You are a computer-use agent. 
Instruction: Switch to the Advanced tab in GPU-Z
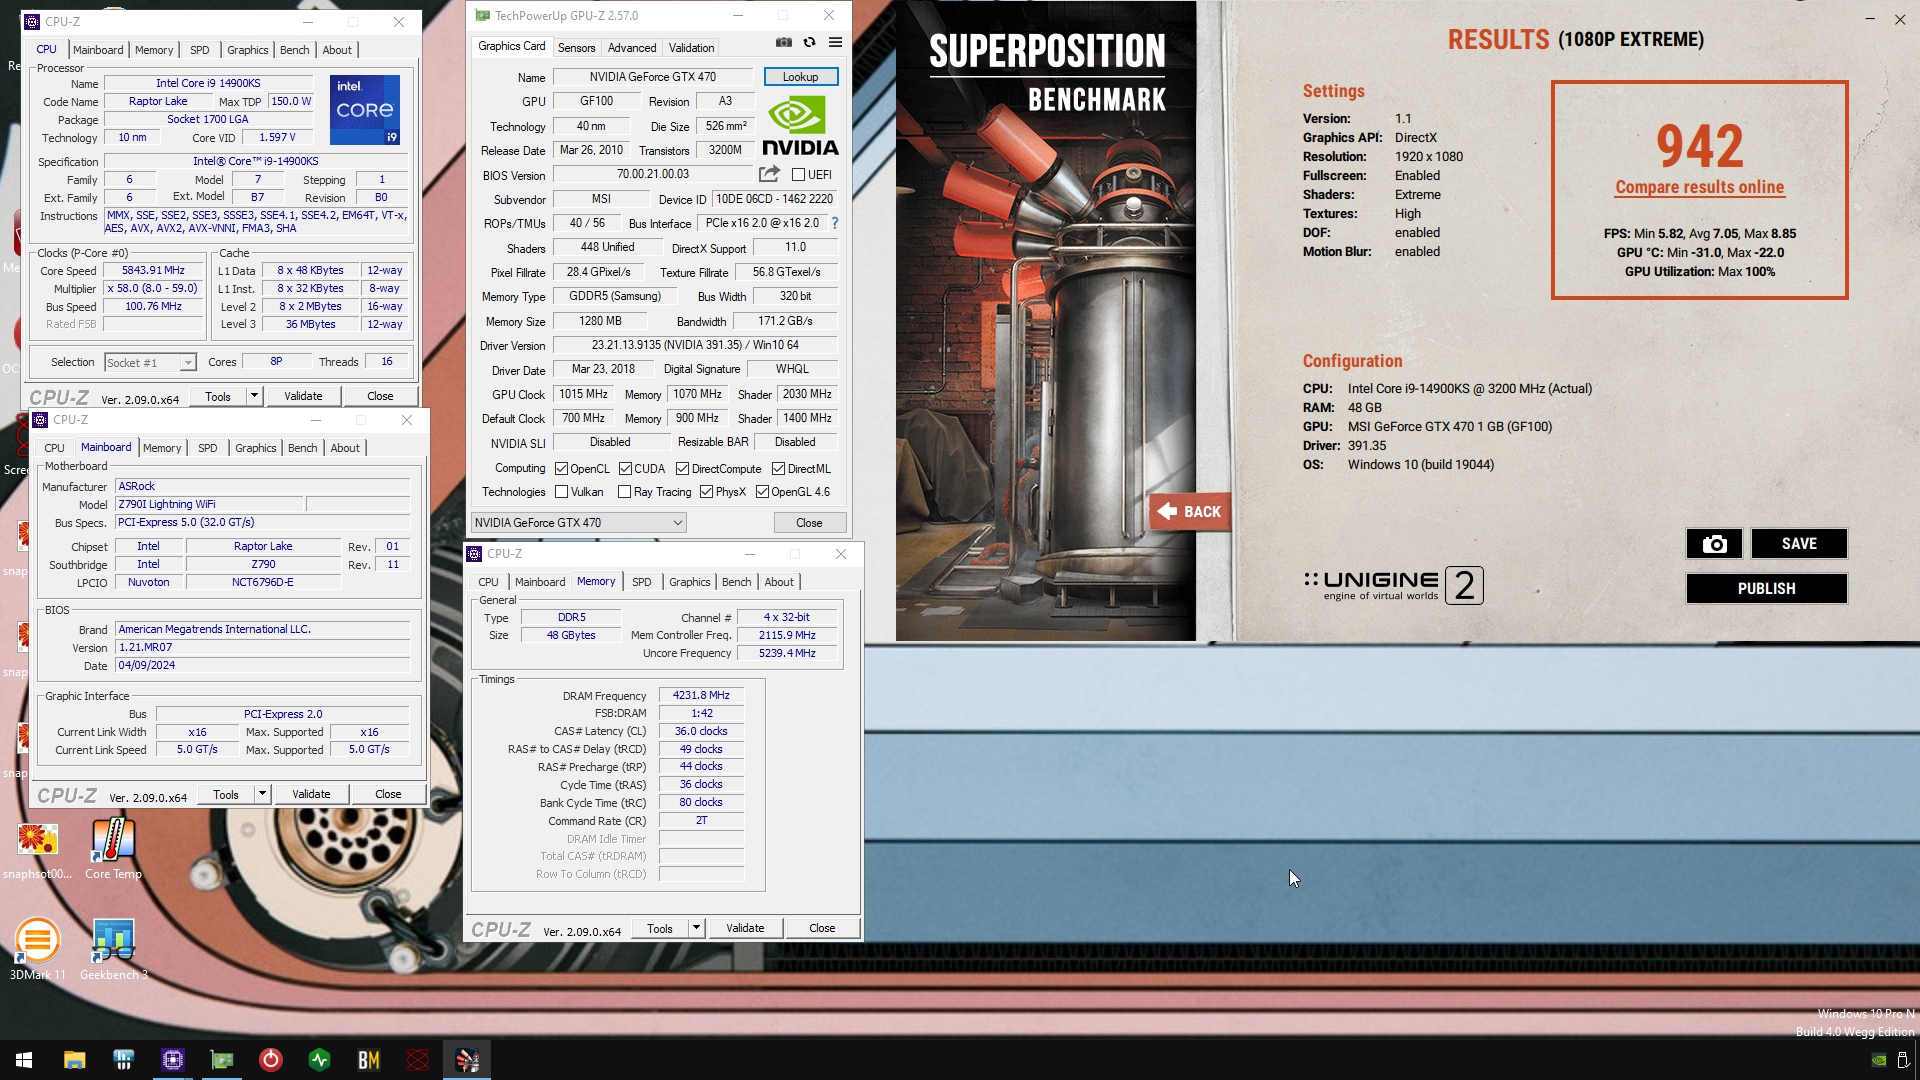pos(632,48)
